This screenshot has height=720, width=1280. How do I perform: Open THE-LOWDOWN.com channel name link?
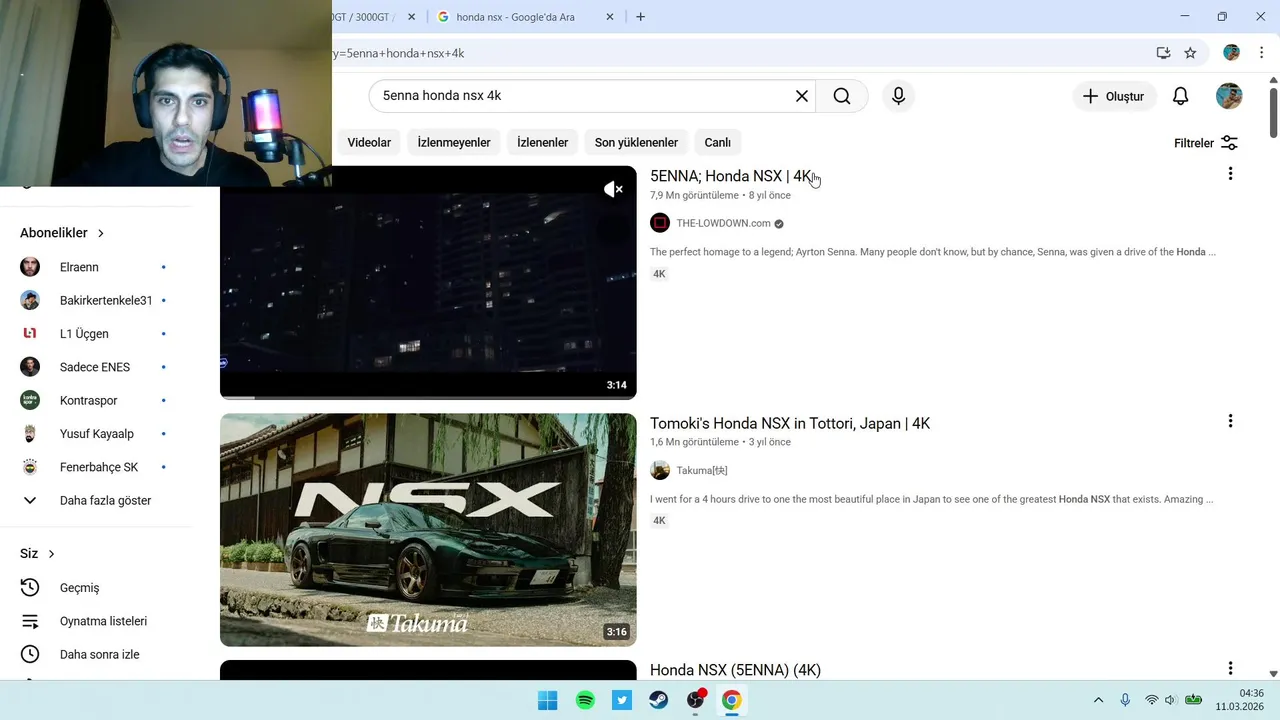pyautogui.click(x=723, y=223)
